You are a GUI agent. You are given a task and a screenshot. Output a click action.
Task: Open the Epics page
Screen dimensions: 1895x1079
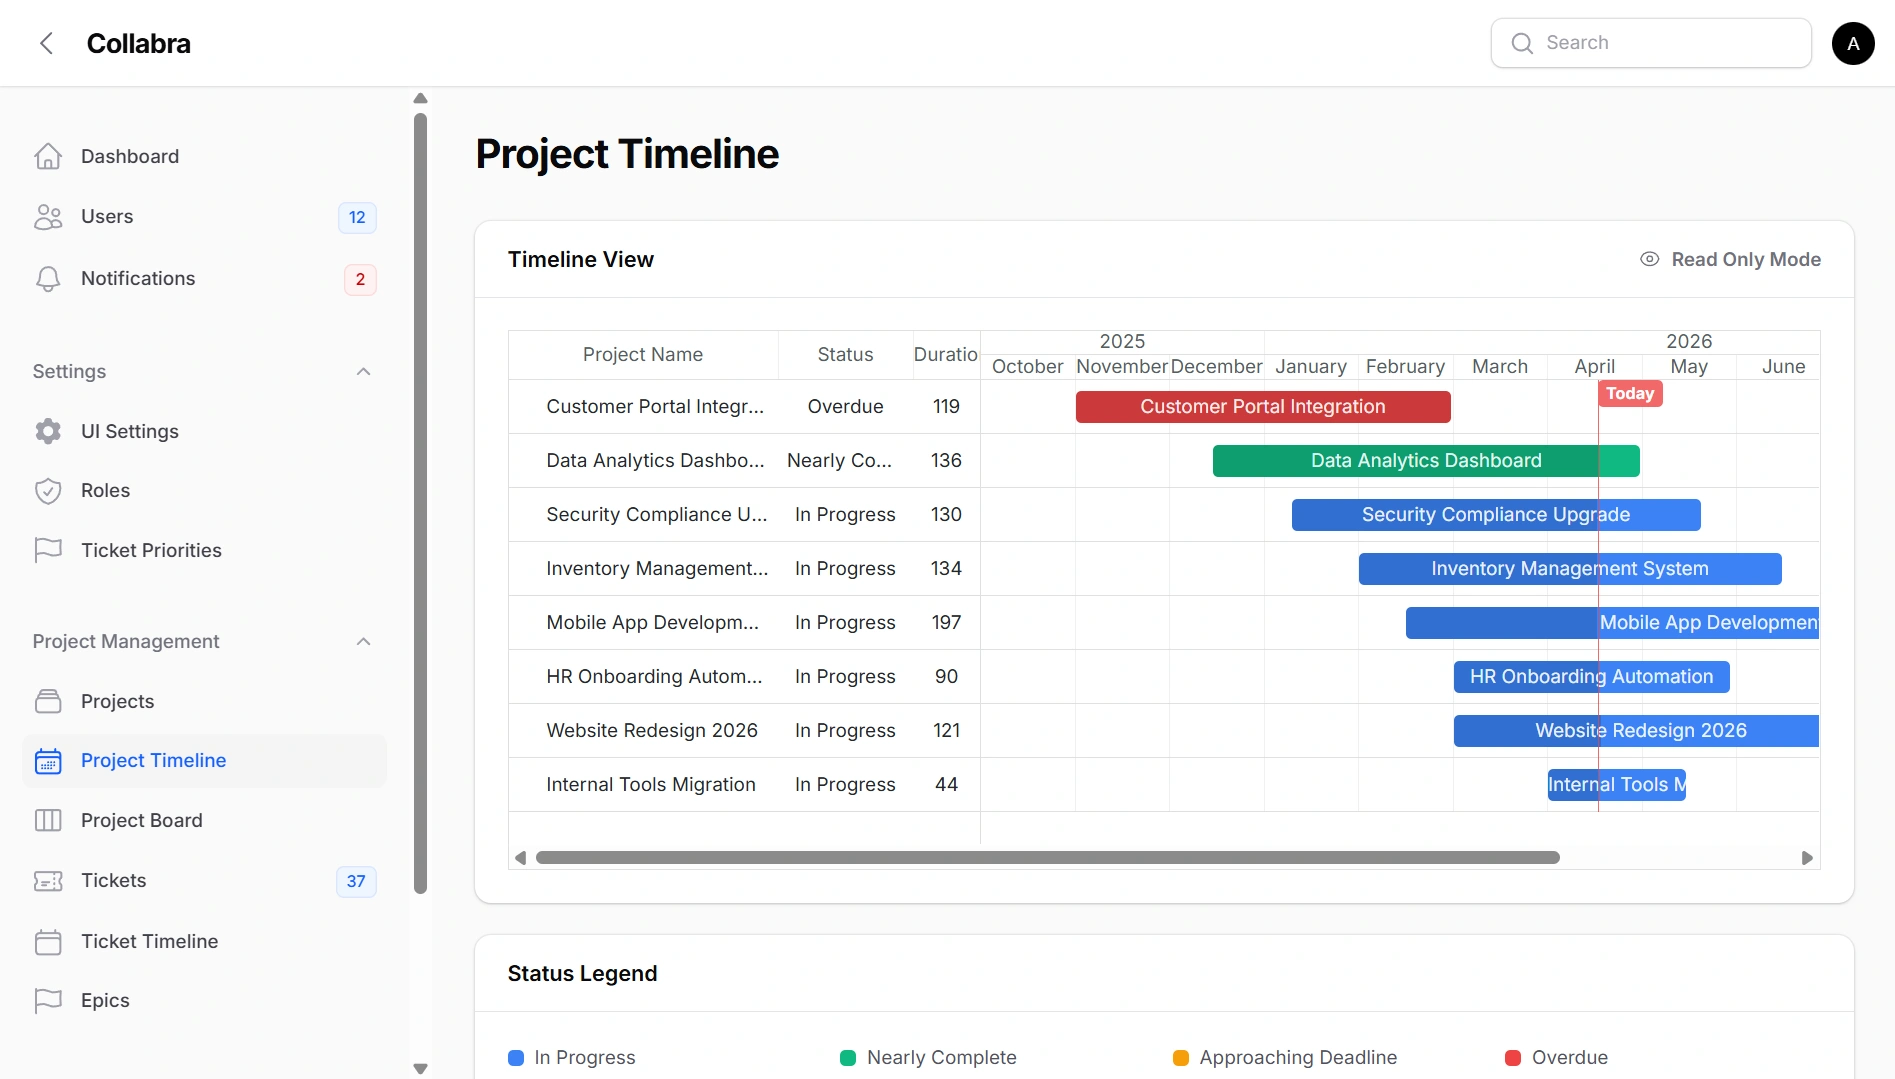[204, 1001]
